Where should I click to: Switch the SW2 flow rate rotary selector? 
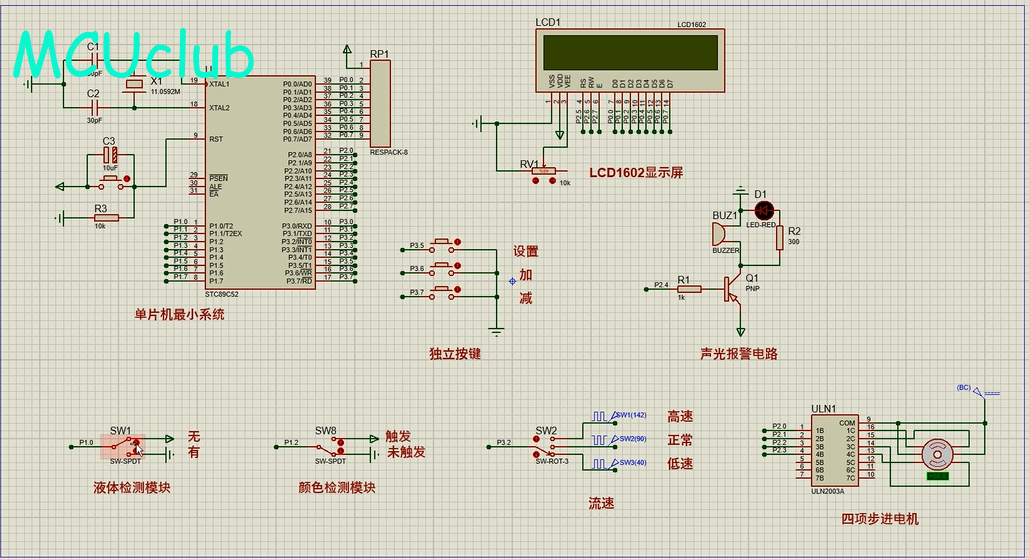click(549, 445)
